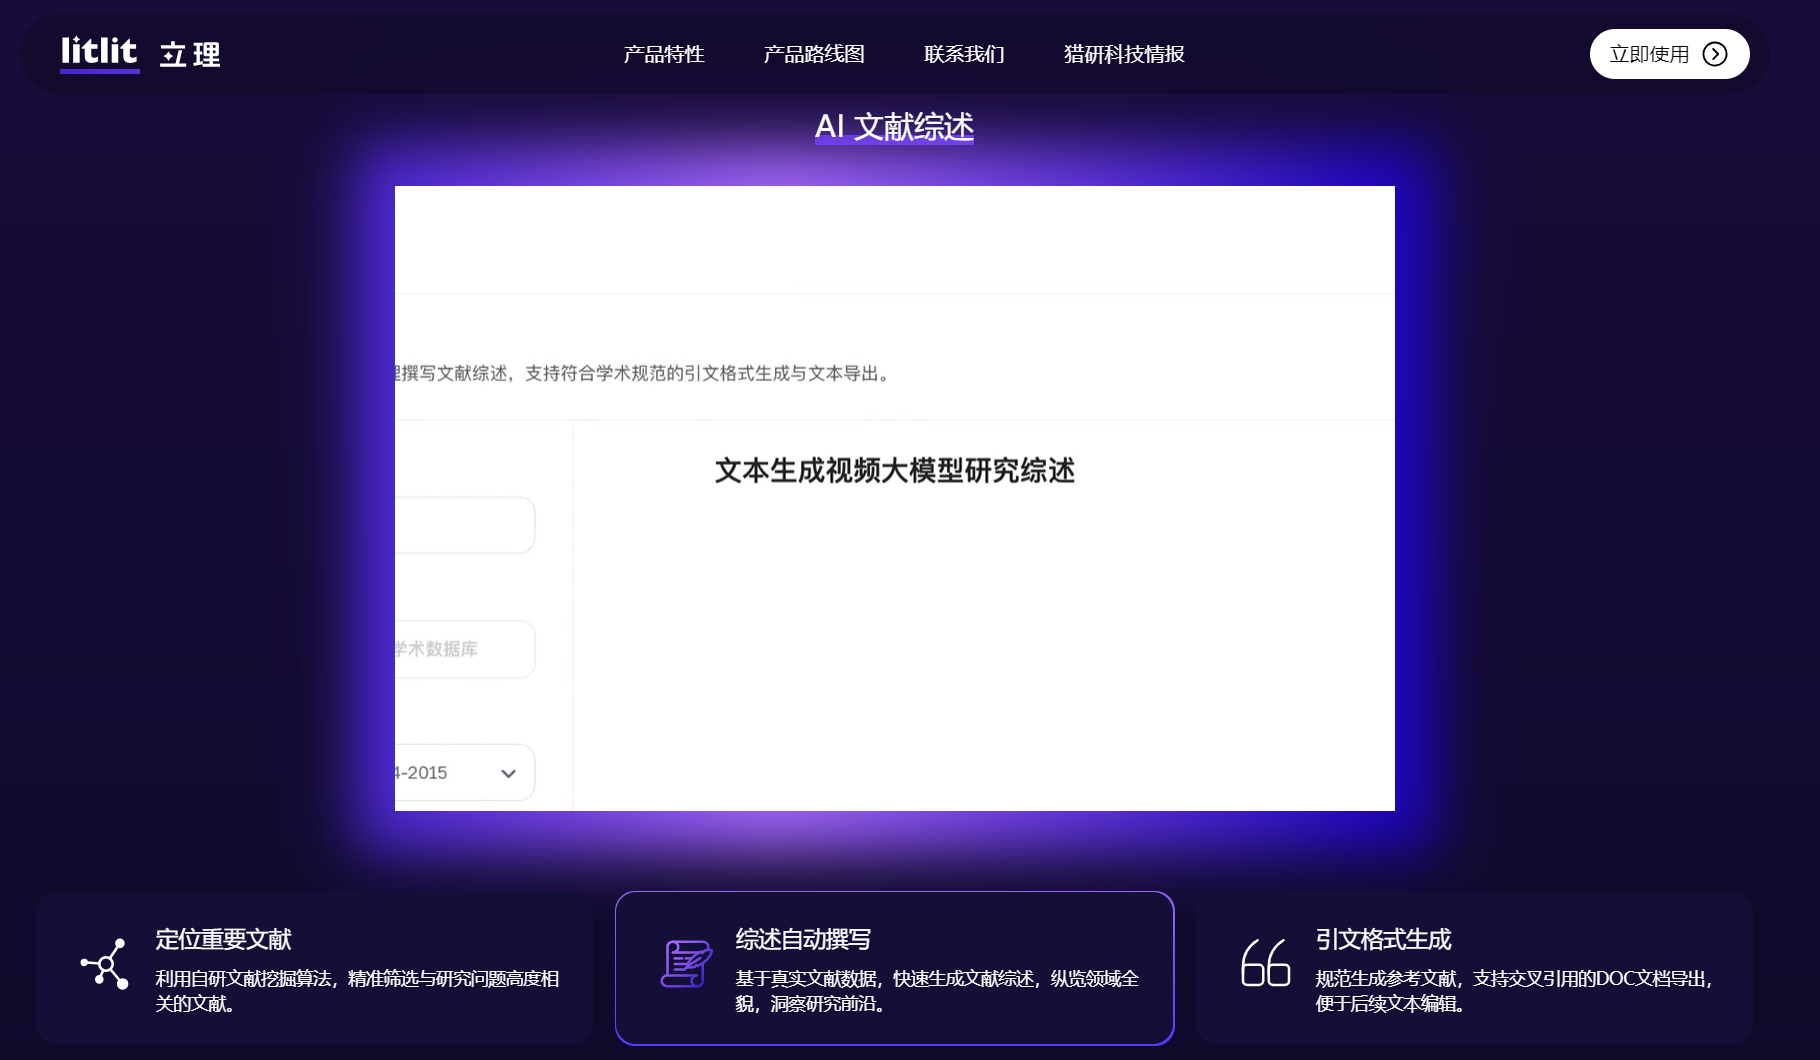Click the product preview screenshot
This screenshot has height=1060, width=1820.
coord(894,498)
